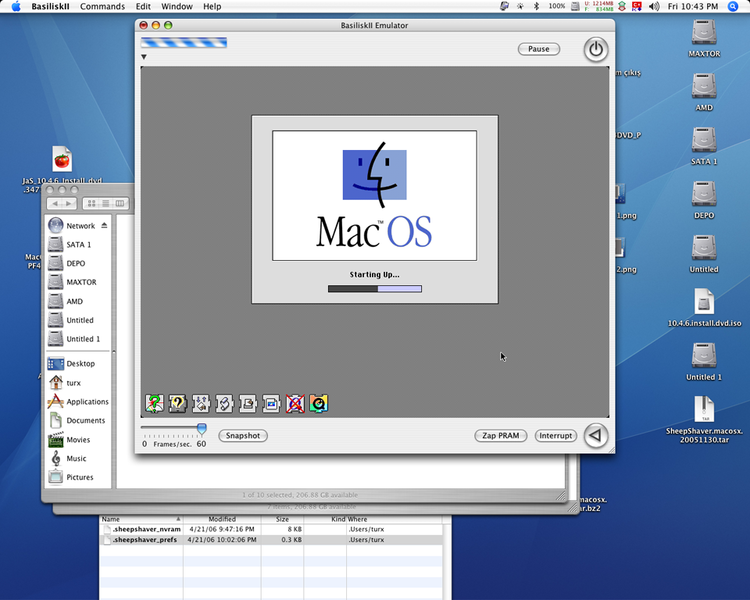Click the Turkish flag input menu icon
This screenshot has width=750, height=600.
coord(637,6)
